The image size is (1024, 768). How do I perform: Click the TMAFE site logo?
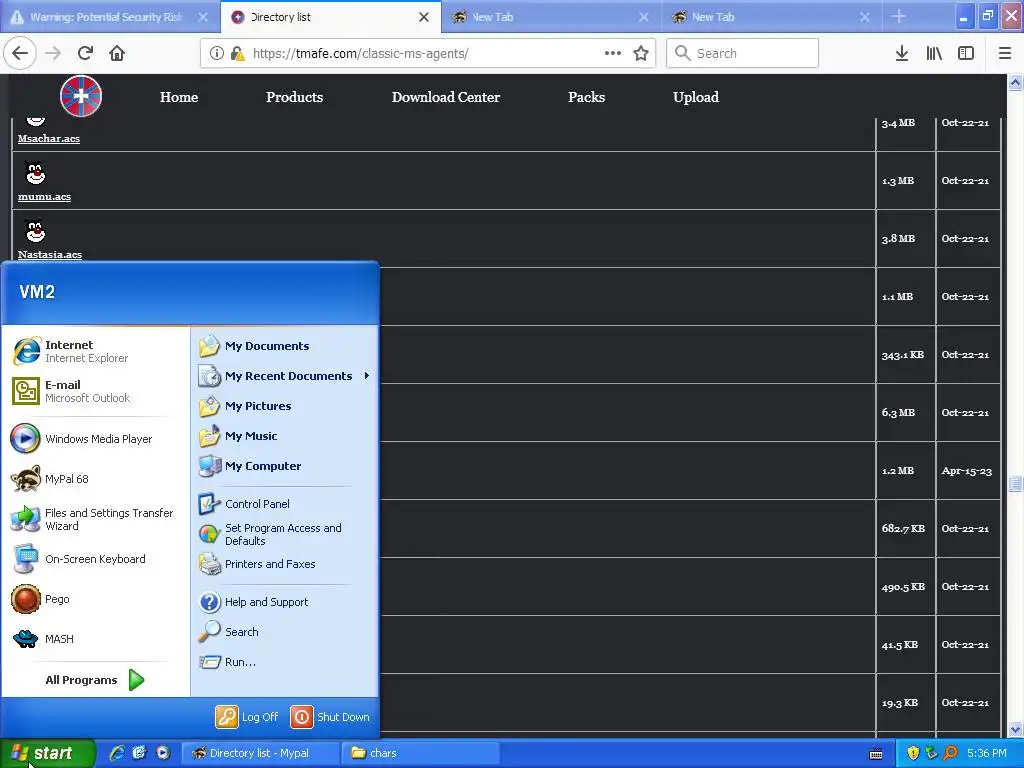(81, 97)
